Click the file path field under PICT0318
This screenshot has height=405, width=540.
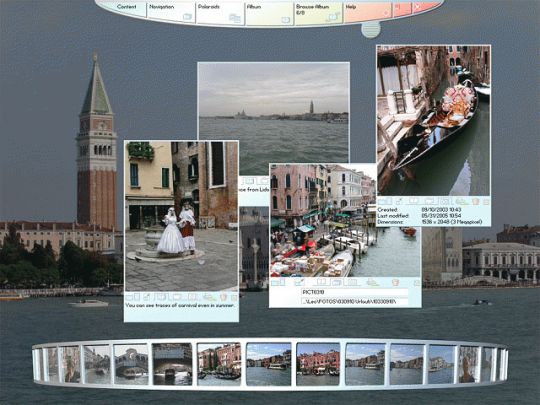tap(354, 301)
